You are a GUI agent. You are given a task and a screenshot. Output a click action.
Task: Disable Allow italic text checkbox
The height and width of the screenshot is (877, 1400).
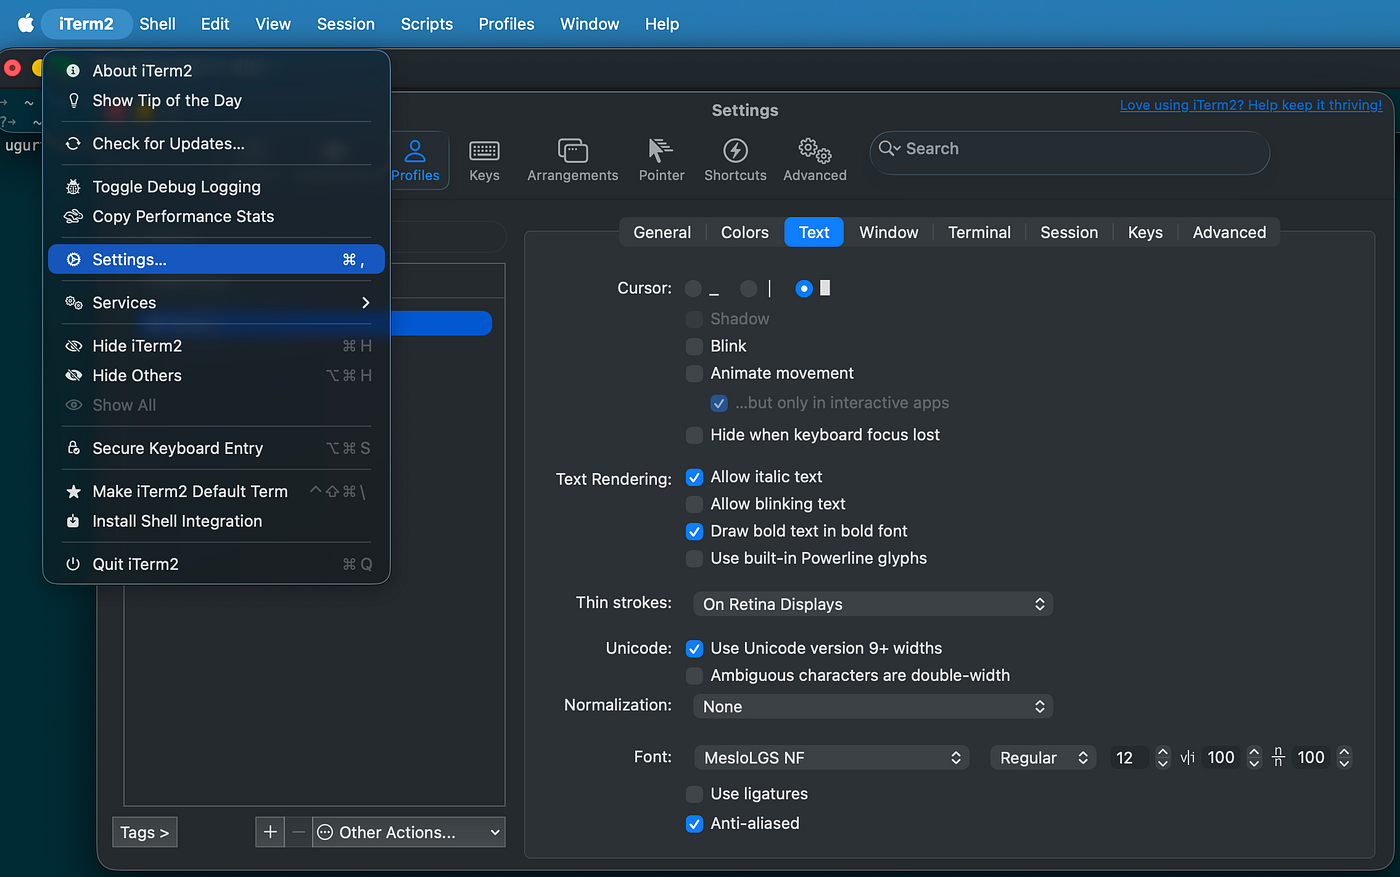click(x=694, y=477)
